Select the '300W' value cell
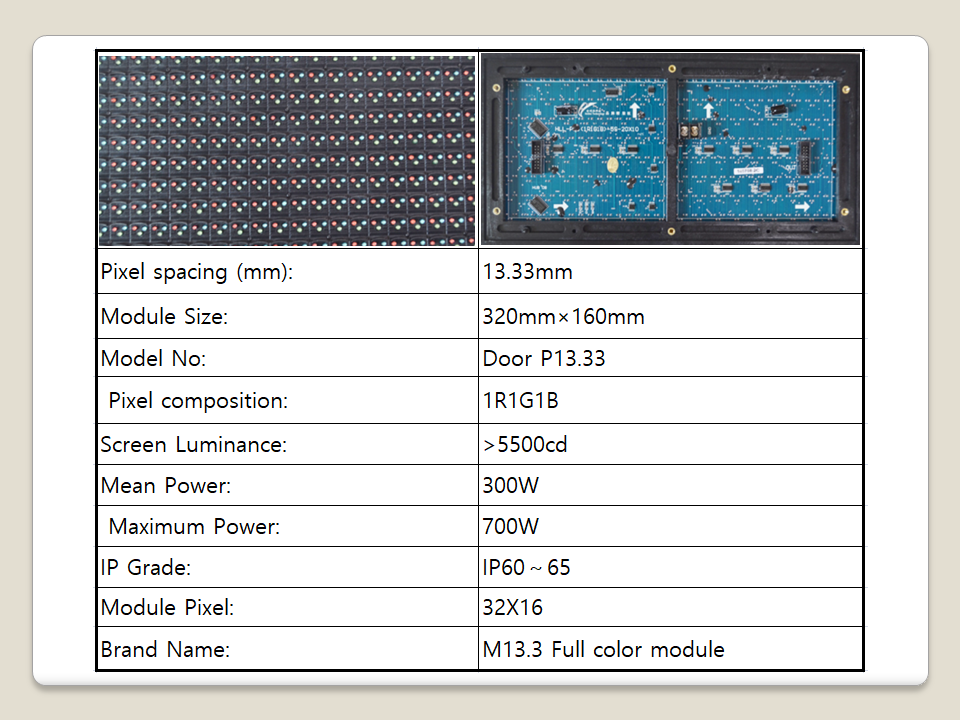The image size is (960, 720). [x=510, y=486]
